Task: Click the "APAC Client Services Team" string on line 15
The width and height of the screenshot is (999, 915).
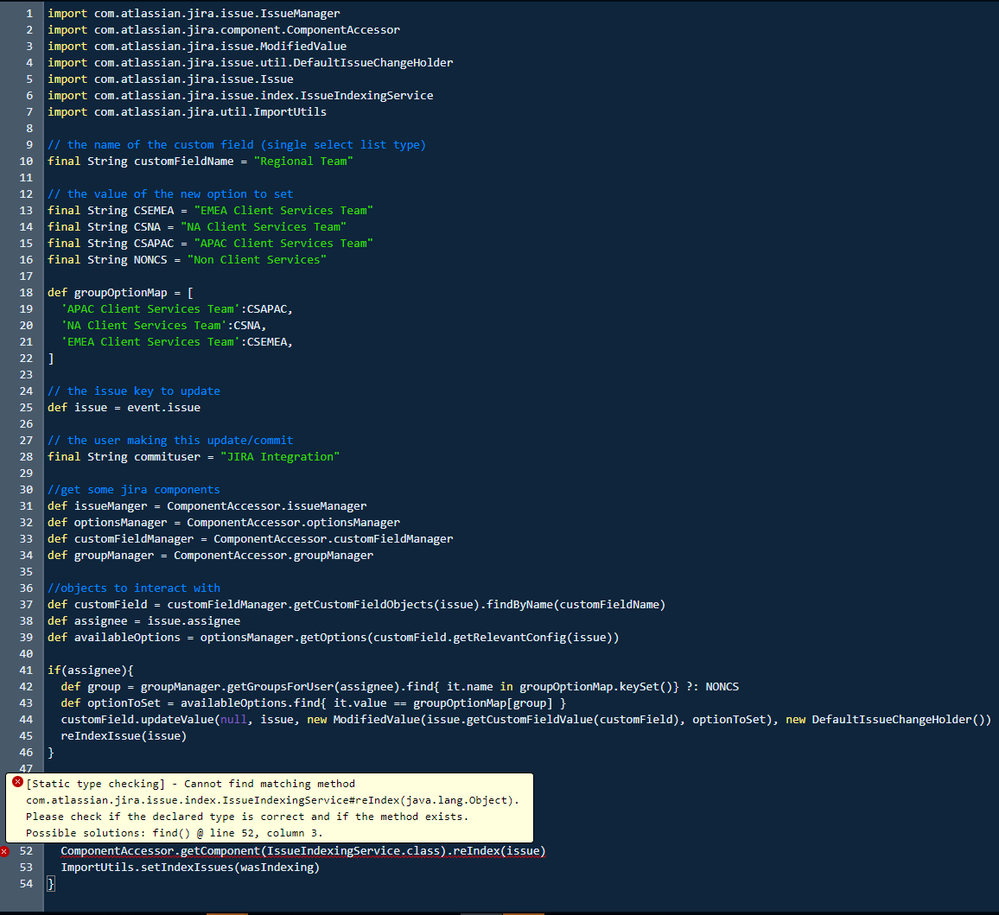Action: 284,243
